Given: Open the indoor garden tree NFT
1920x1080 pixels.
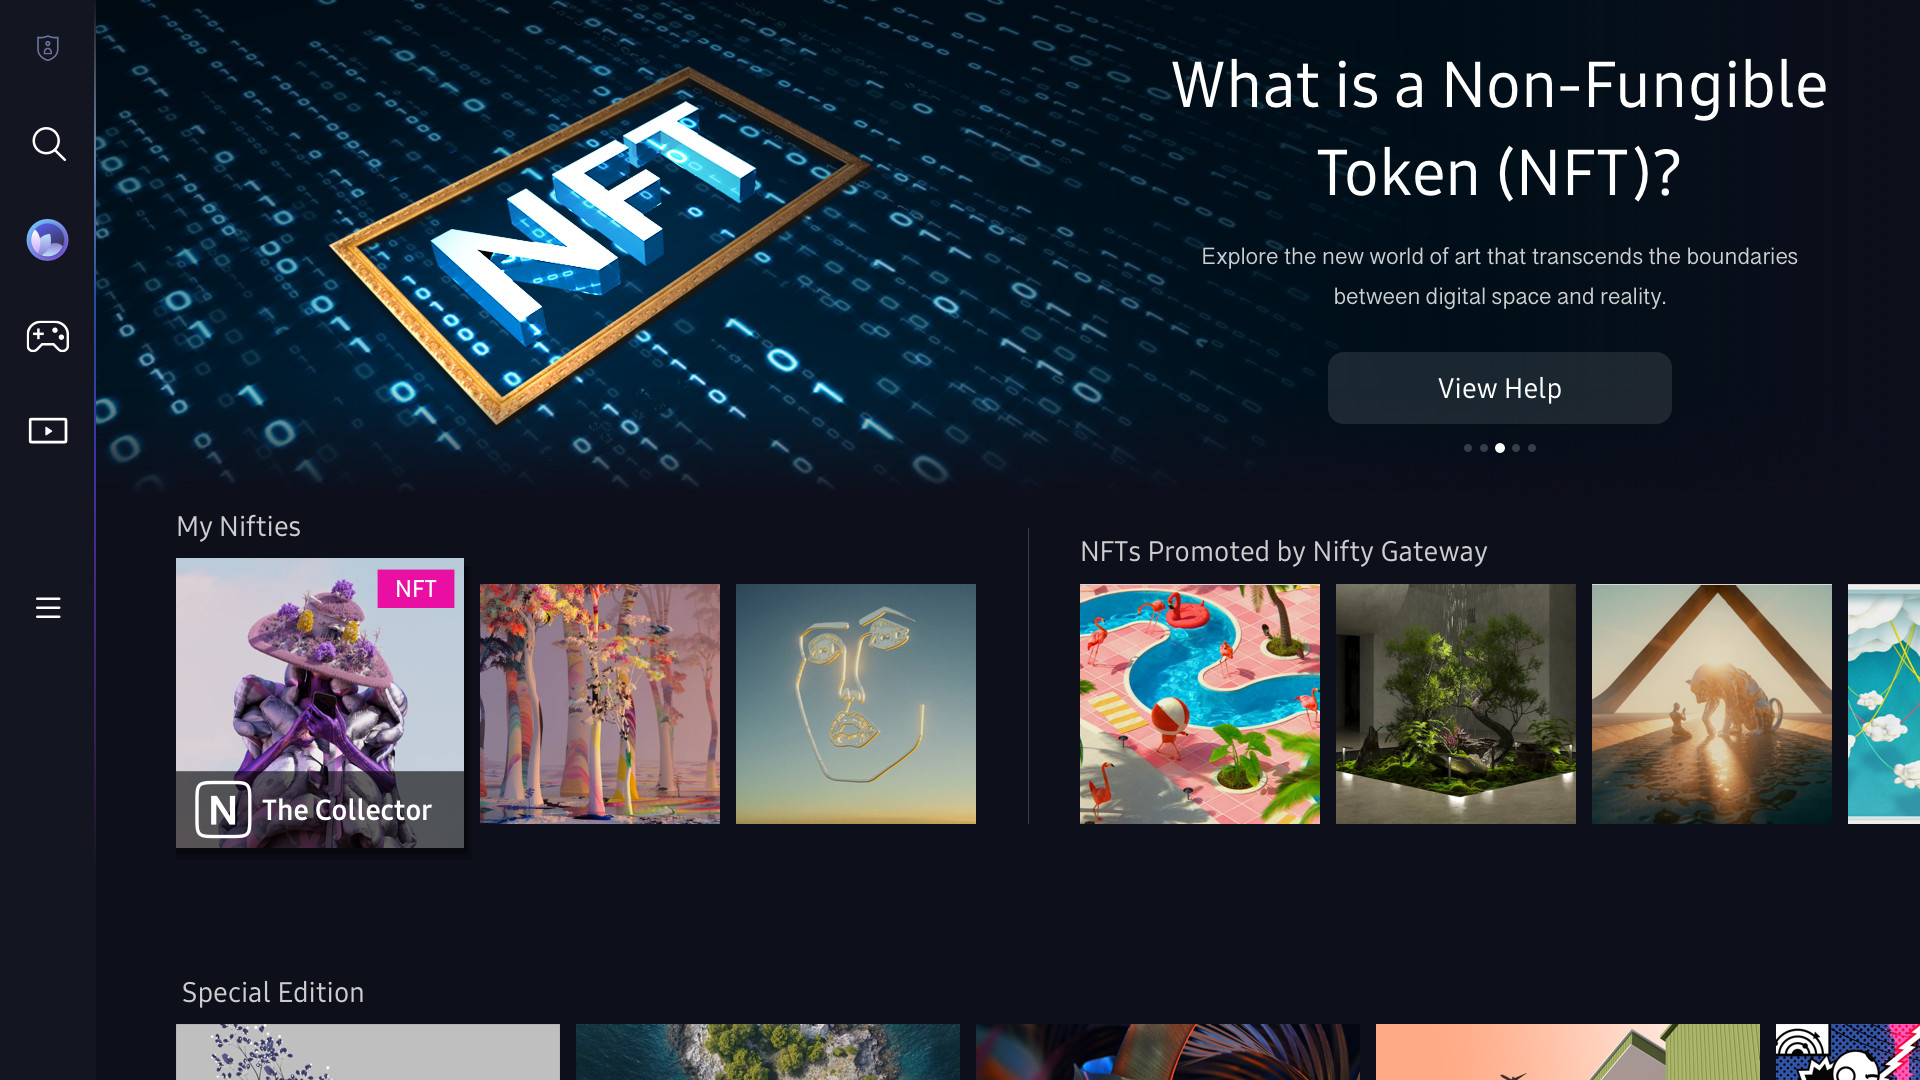Looking at the screenshot, I should pos(1456,704).
